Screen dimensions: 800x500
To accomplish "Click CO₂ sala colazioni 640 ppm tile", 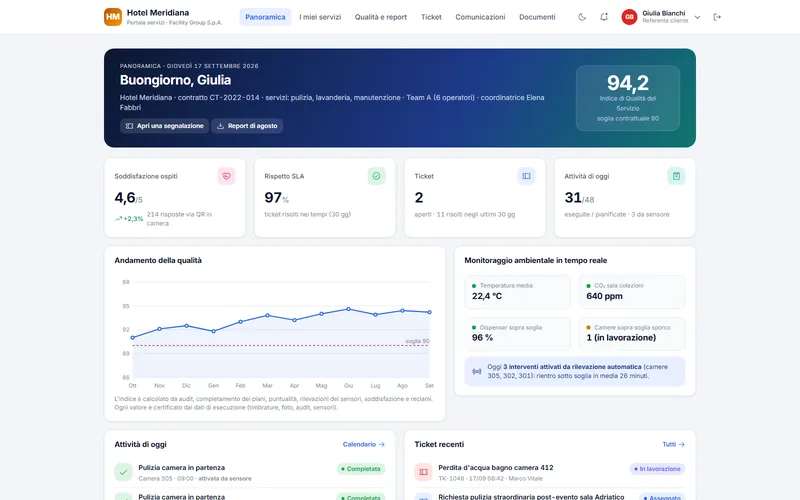I will point(632,292).
